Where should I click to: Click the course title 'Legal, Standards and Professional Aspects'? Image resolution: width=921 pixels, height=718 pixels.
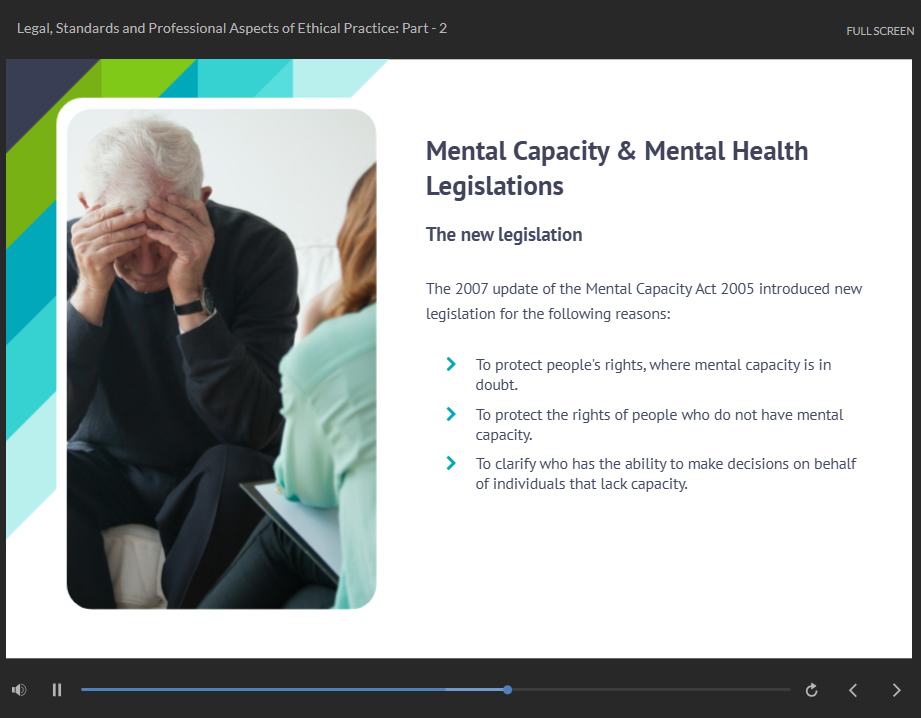pyautogui.click(x=232, y=28)
